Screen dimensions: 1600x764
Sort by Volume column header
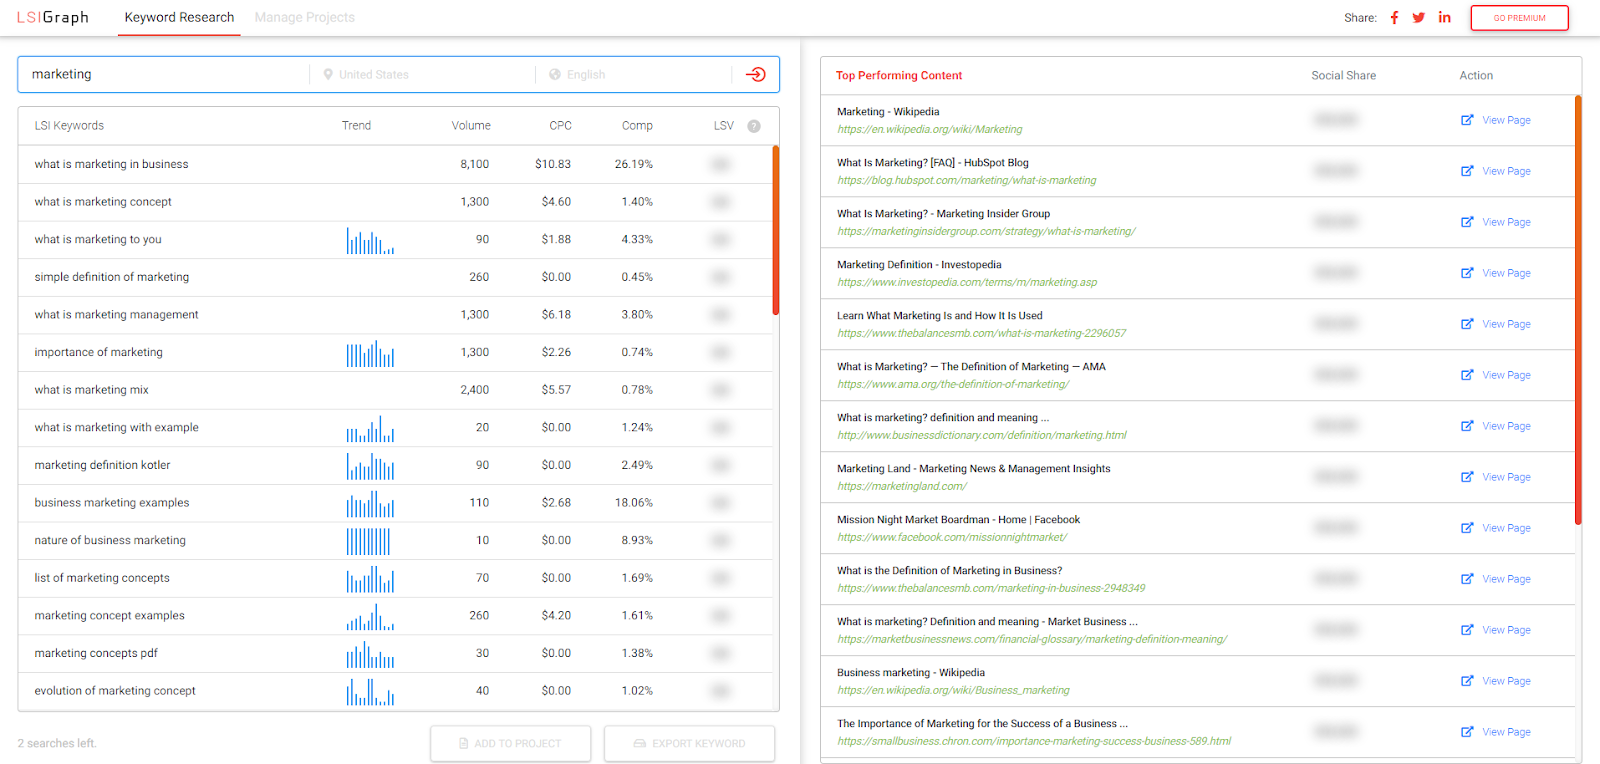tap(471, 126)
